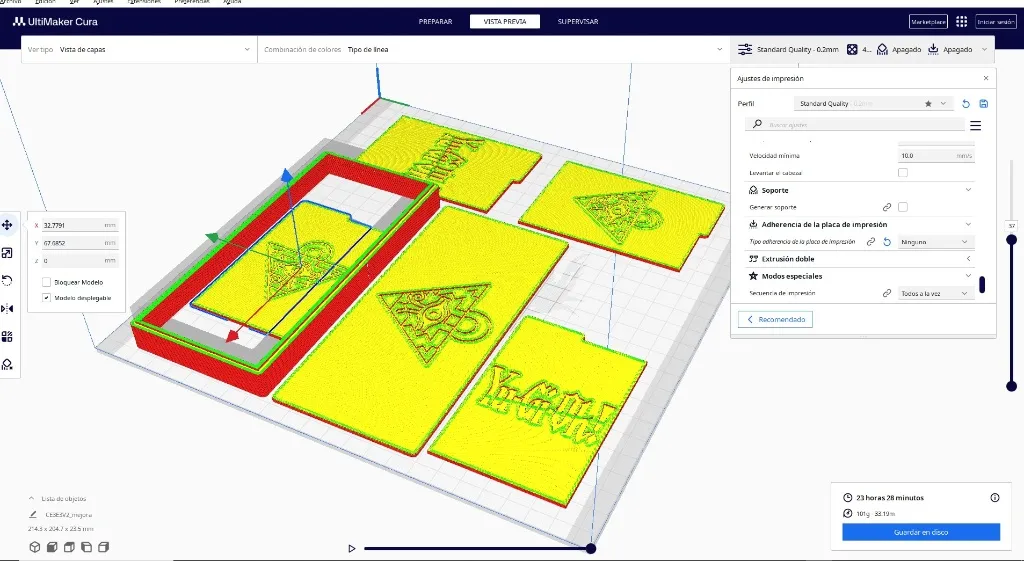
Task: Collapse print settings summary bar chevron
Action: click(985, 50)
